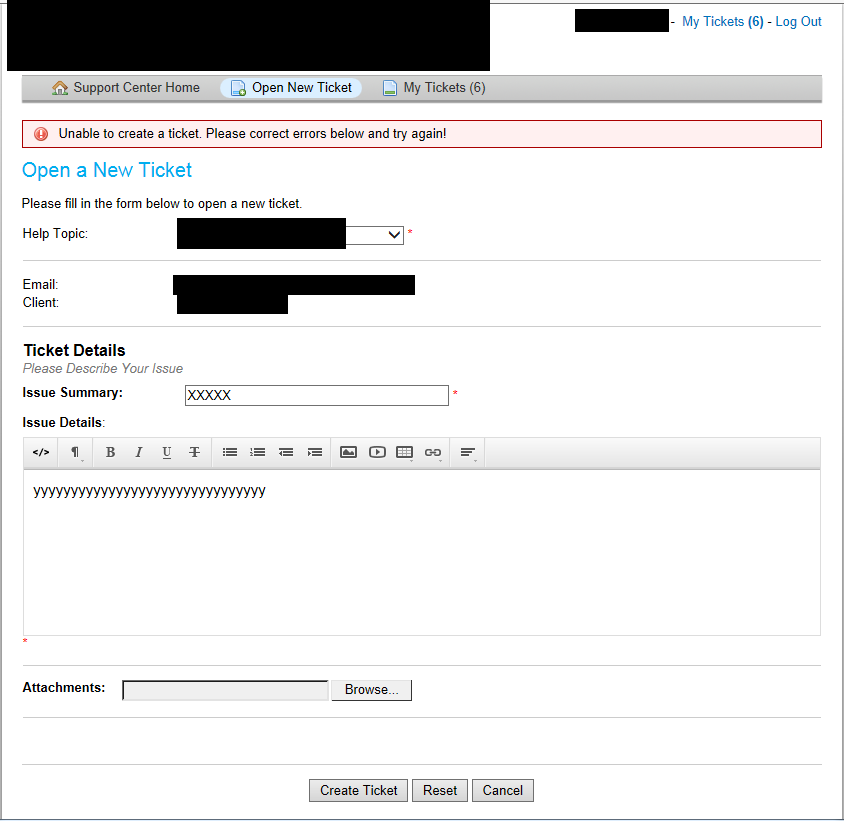The image size is (844, 821).
Task: Focus the Issue Summary input field
Action: [316, 395]
